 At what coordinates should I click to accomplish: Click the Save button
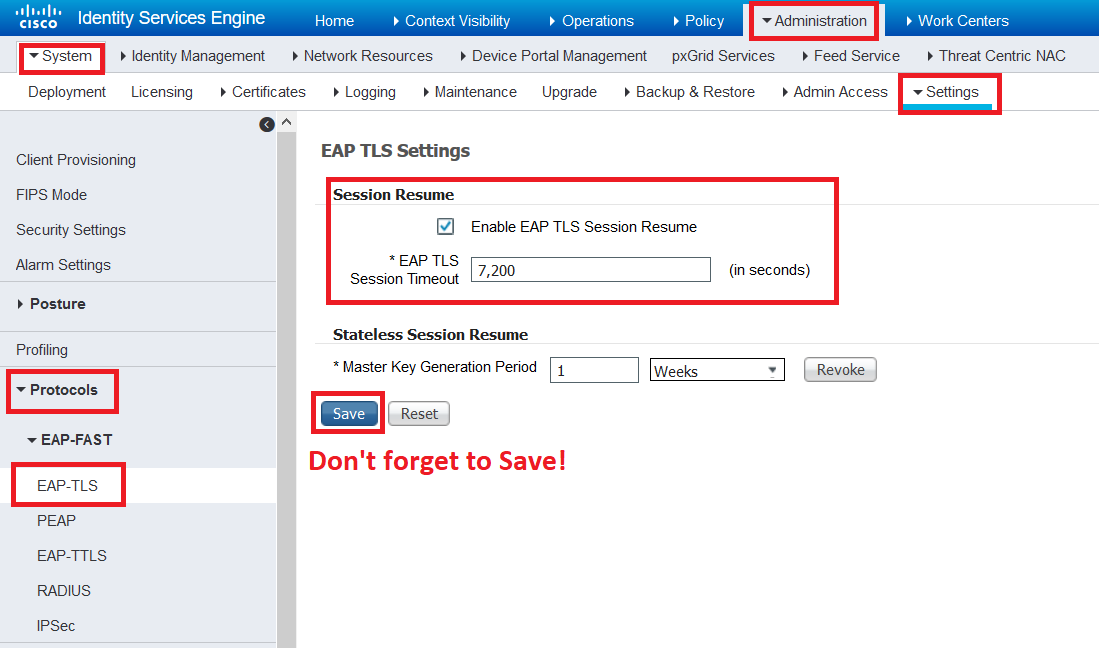[347, 413]
